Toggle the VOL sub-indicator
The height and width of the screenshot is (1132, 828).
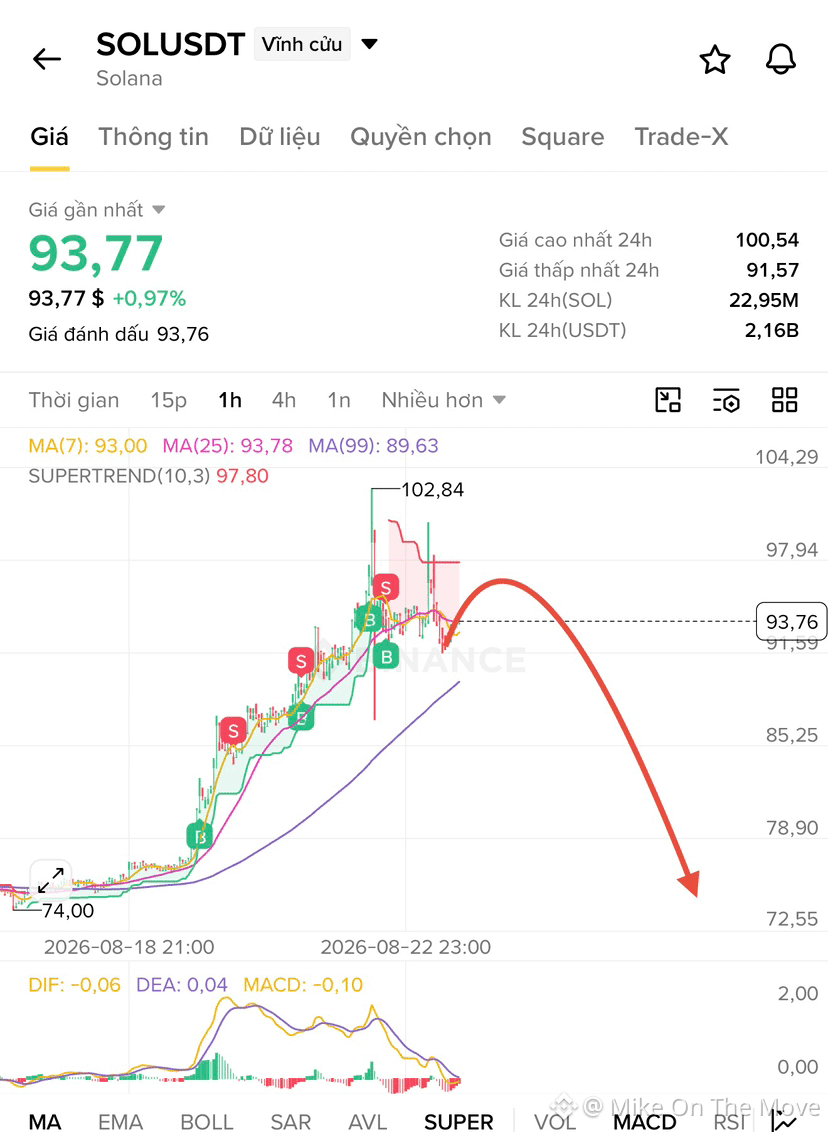coord(554,1121)
